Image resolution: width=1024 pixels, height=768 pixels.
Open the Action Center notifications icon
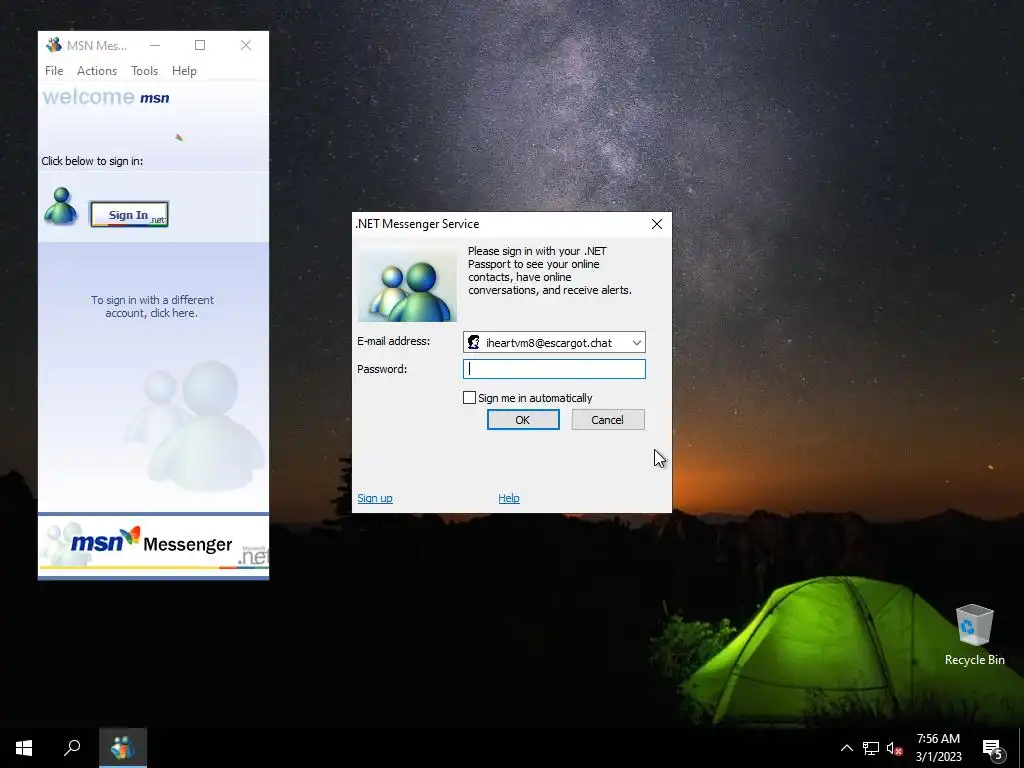993,749
